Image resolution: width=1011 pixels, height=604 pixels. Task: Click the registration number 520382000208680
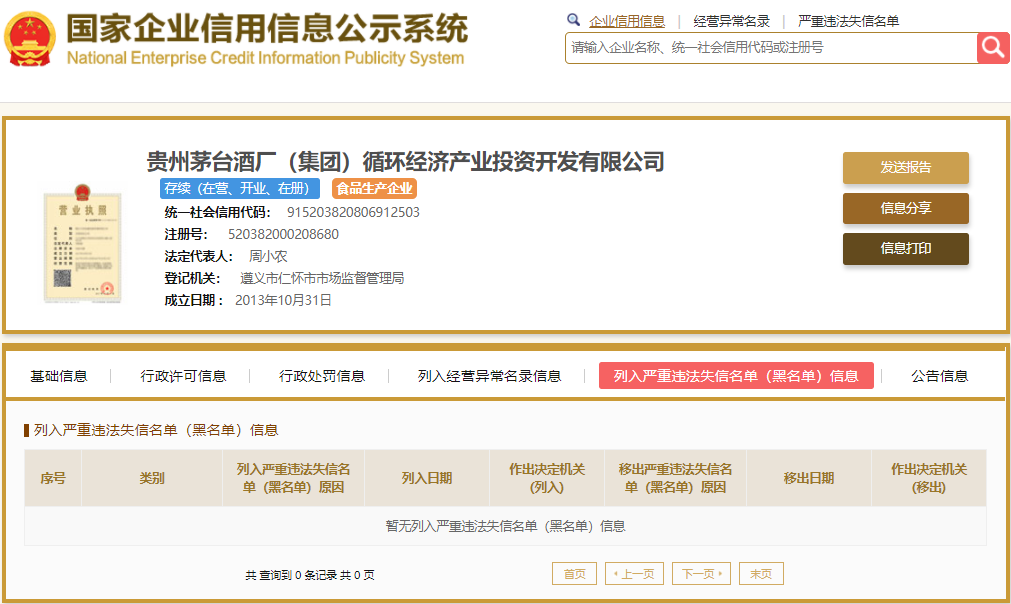click(x=283, y=235)
